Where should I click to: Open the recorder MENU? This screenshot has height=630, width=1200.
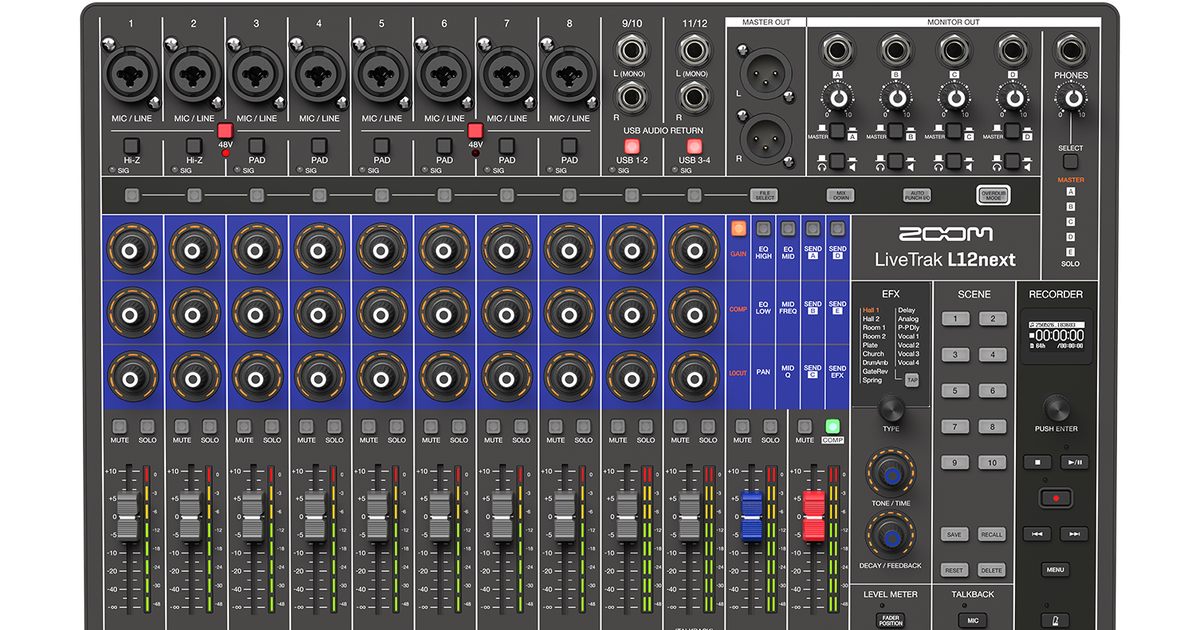[1055, 568]
